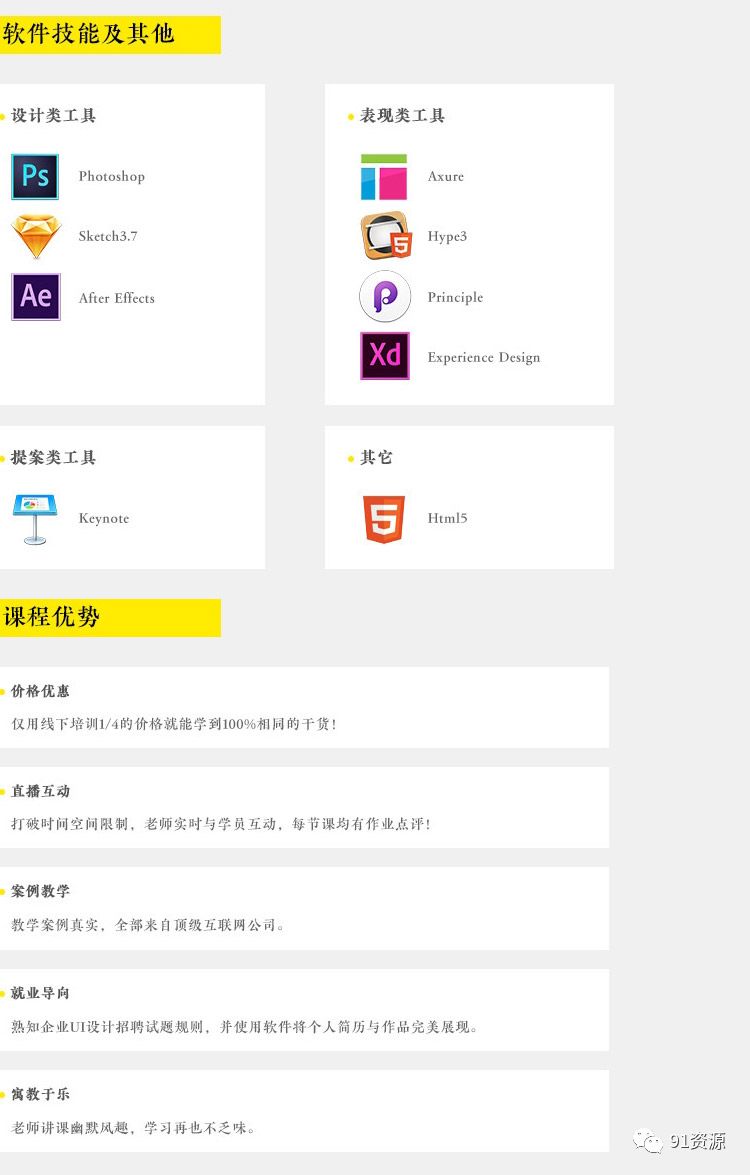This screenshot has height=1175, width=750.
Task: Click the line 打破时间空间限制
Action: pyautogui.click(x=221, y=824)
